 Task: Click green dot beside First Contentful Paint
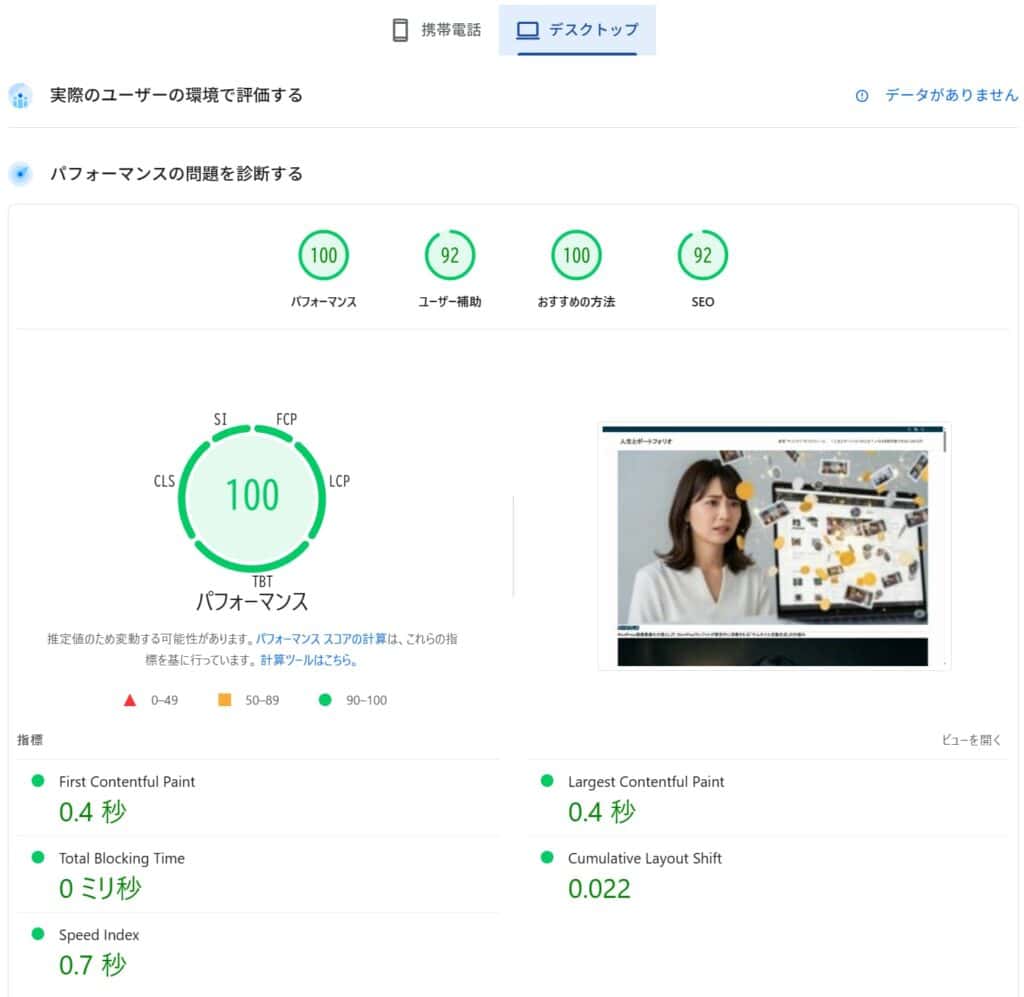click(38, 781)
